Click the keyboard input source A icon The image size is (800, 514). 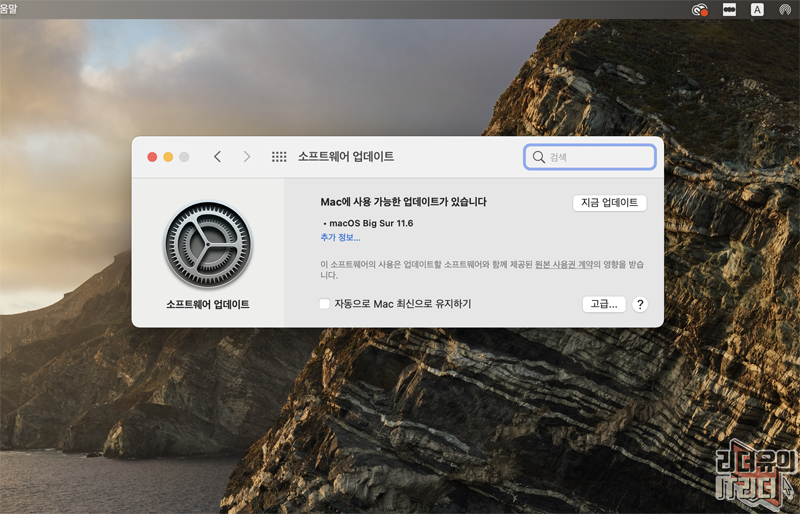(757, 10)
